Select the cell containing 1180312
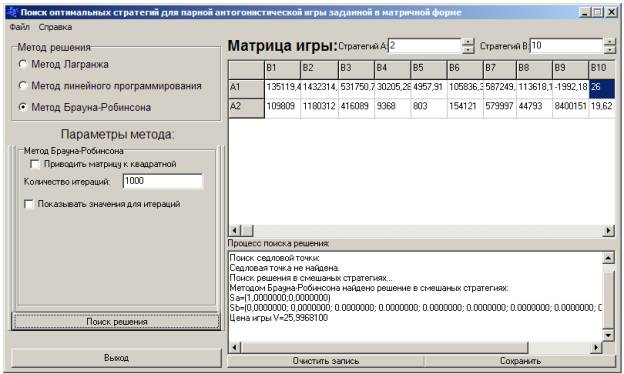Image resolution: width=624 pixels, height=374 pixels. [320, 108]
